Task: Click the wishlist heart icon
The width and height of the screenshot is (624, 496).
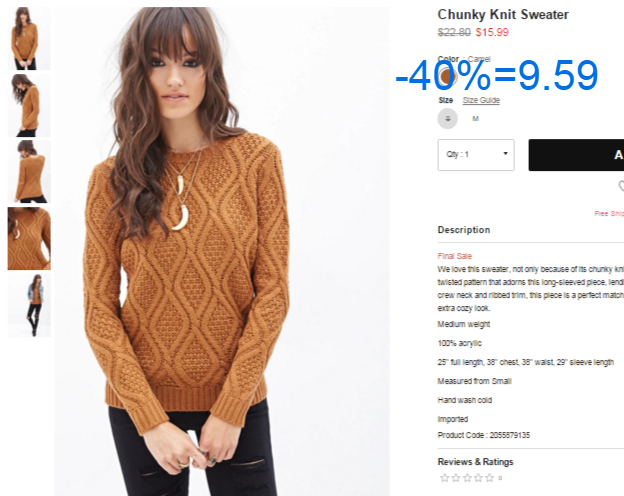Action: [621, 186]
